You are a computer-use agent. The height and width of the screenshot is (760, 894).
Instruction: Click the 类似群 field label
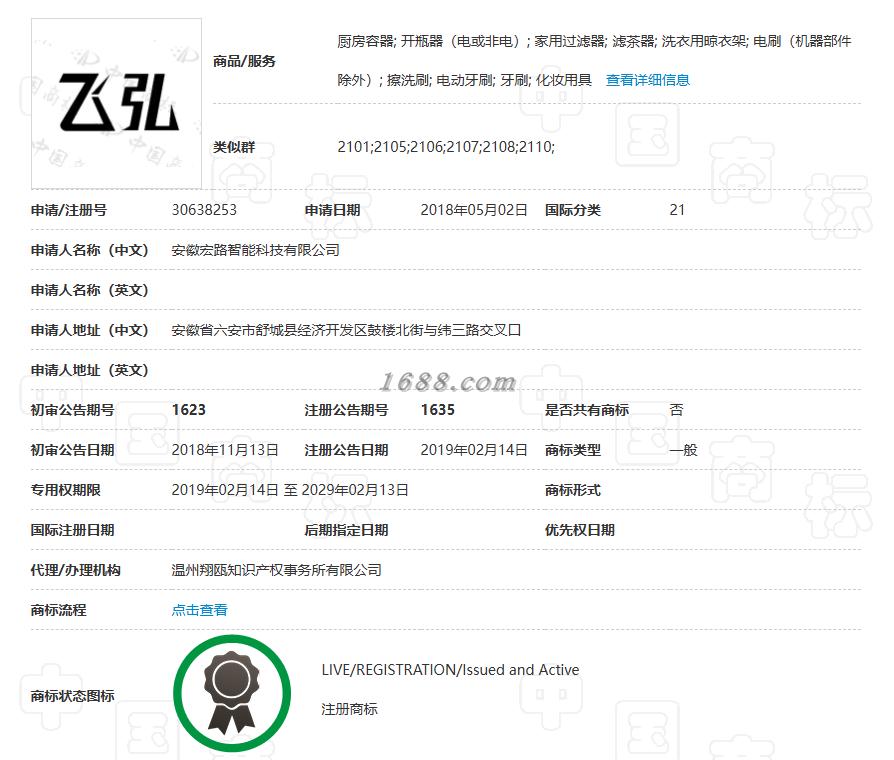234,147
